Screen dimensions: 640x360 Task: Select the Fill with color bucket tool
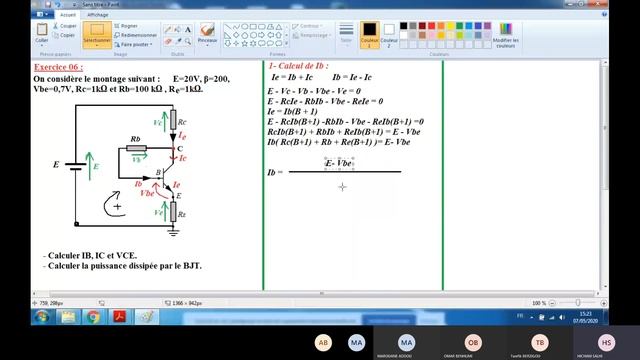178,30
